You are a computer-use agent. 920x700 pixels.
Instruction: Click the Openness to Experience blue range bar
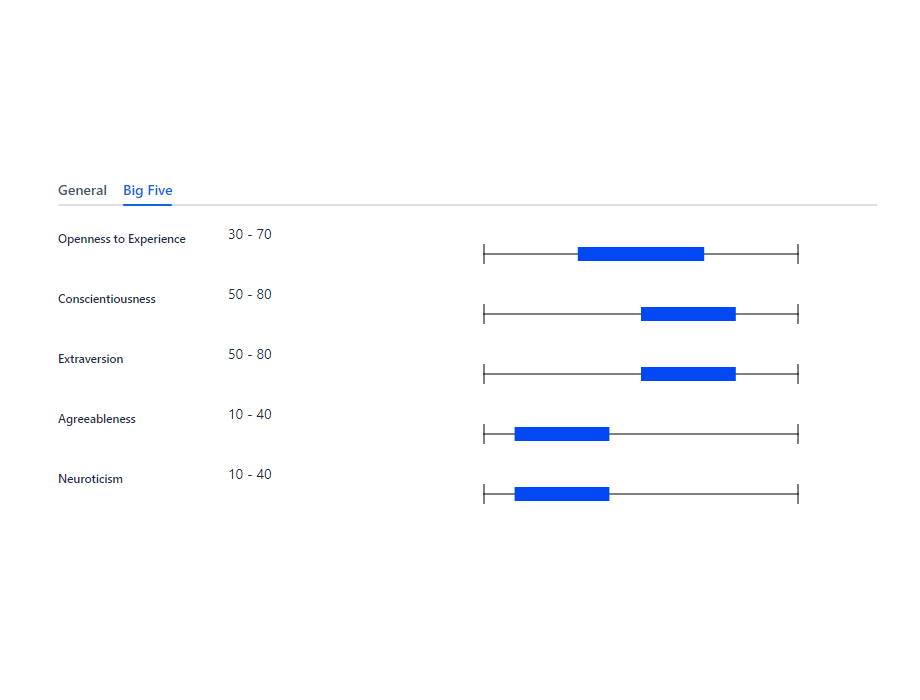pyautogui.click(x=641, y=254)
